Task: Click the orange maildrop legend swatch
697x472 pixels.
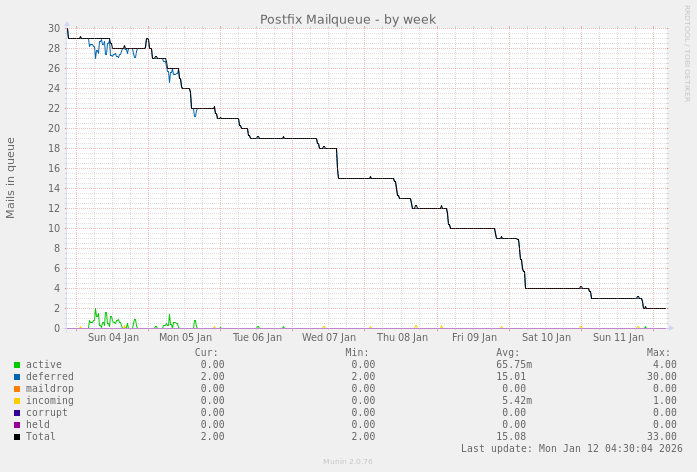Action: [17, 389]
